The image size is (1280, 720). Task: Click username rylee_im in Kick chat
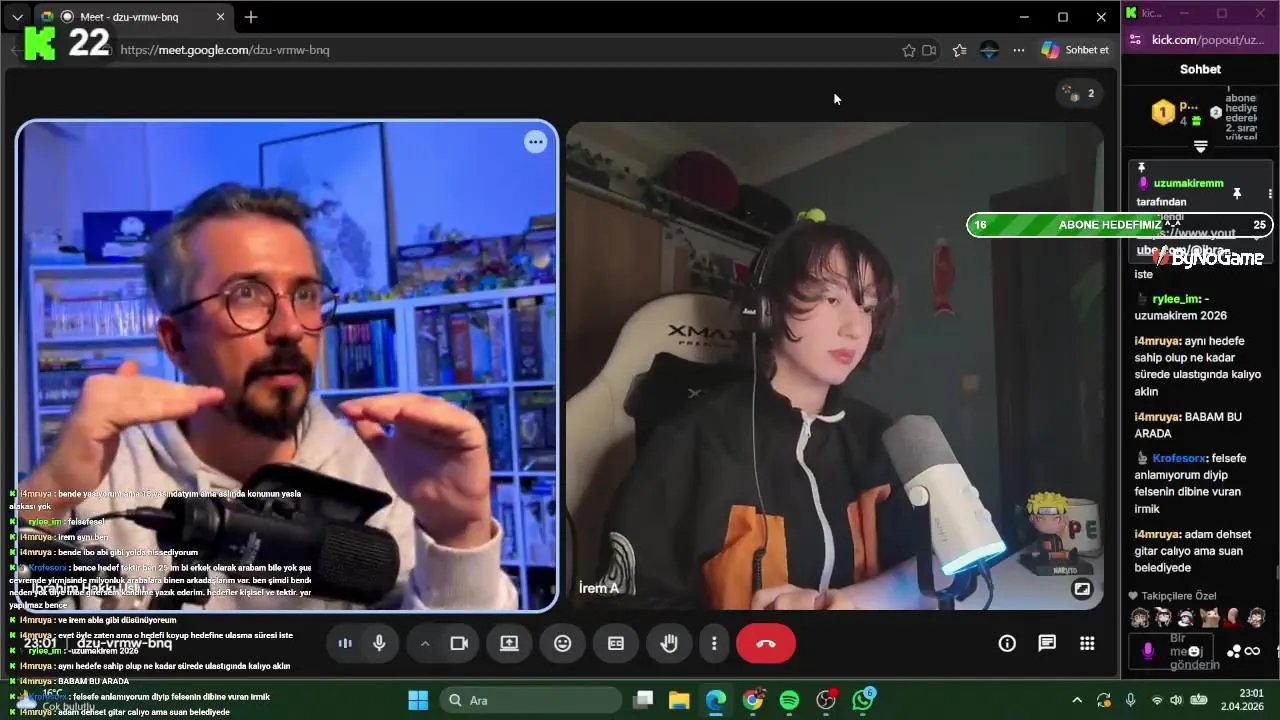pos(1176,299)
